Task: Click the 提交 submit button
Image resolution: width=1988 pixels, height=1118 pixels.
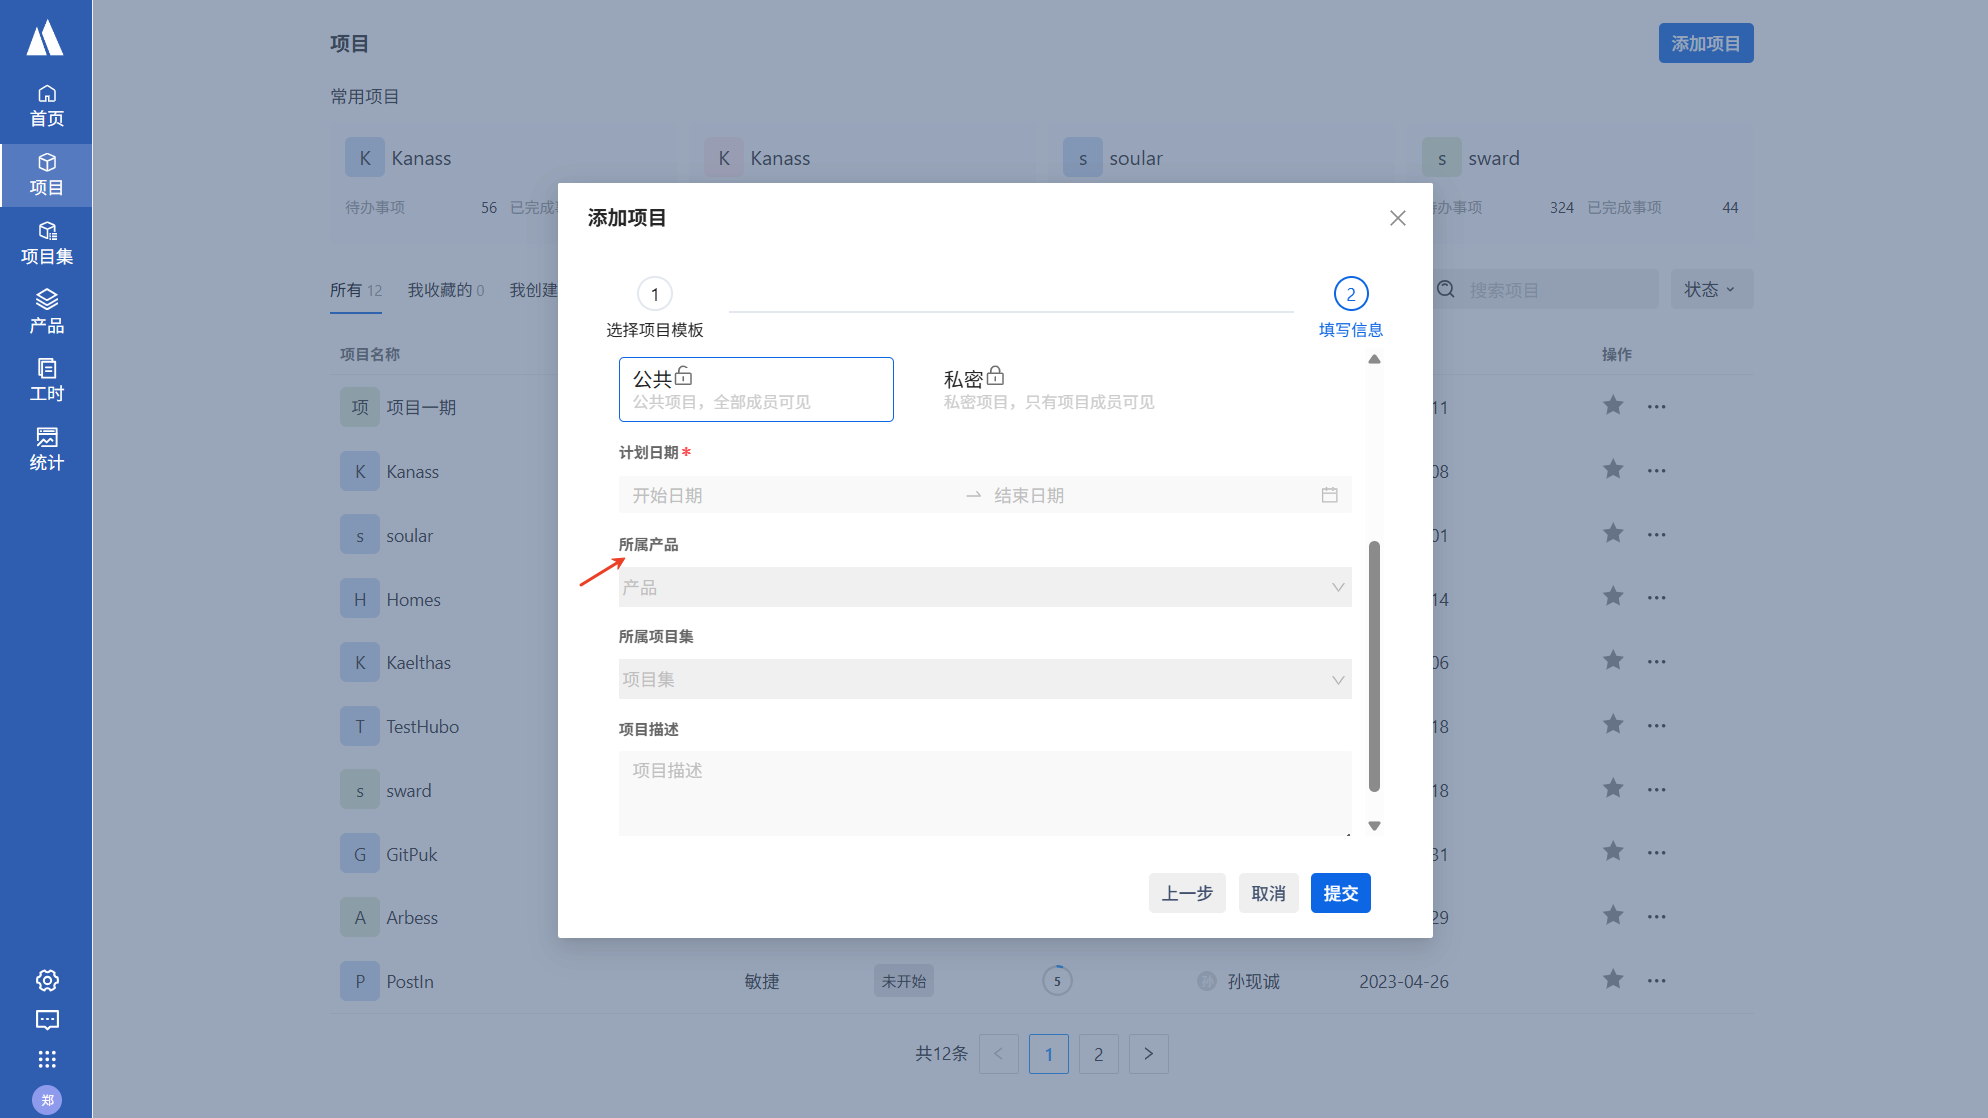Action: (1340, 893)
